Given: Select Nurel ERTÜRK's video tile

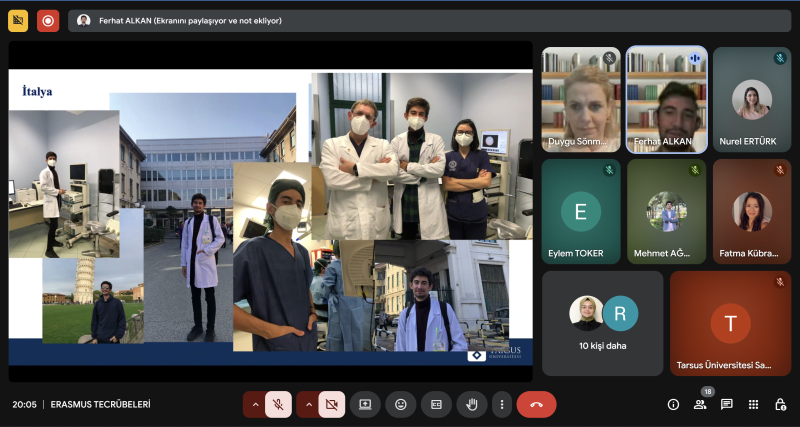Looking at the screenshot, I should click(751, 98).
